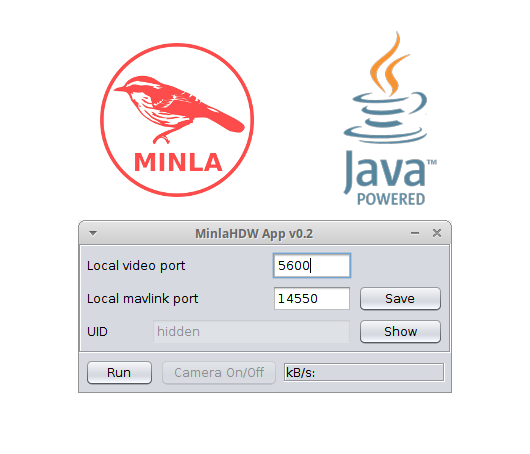Close the MinlaHDW App window
The width and height of the screenshot is (530, 454).
pyautogui.click(x=437, y=233)
